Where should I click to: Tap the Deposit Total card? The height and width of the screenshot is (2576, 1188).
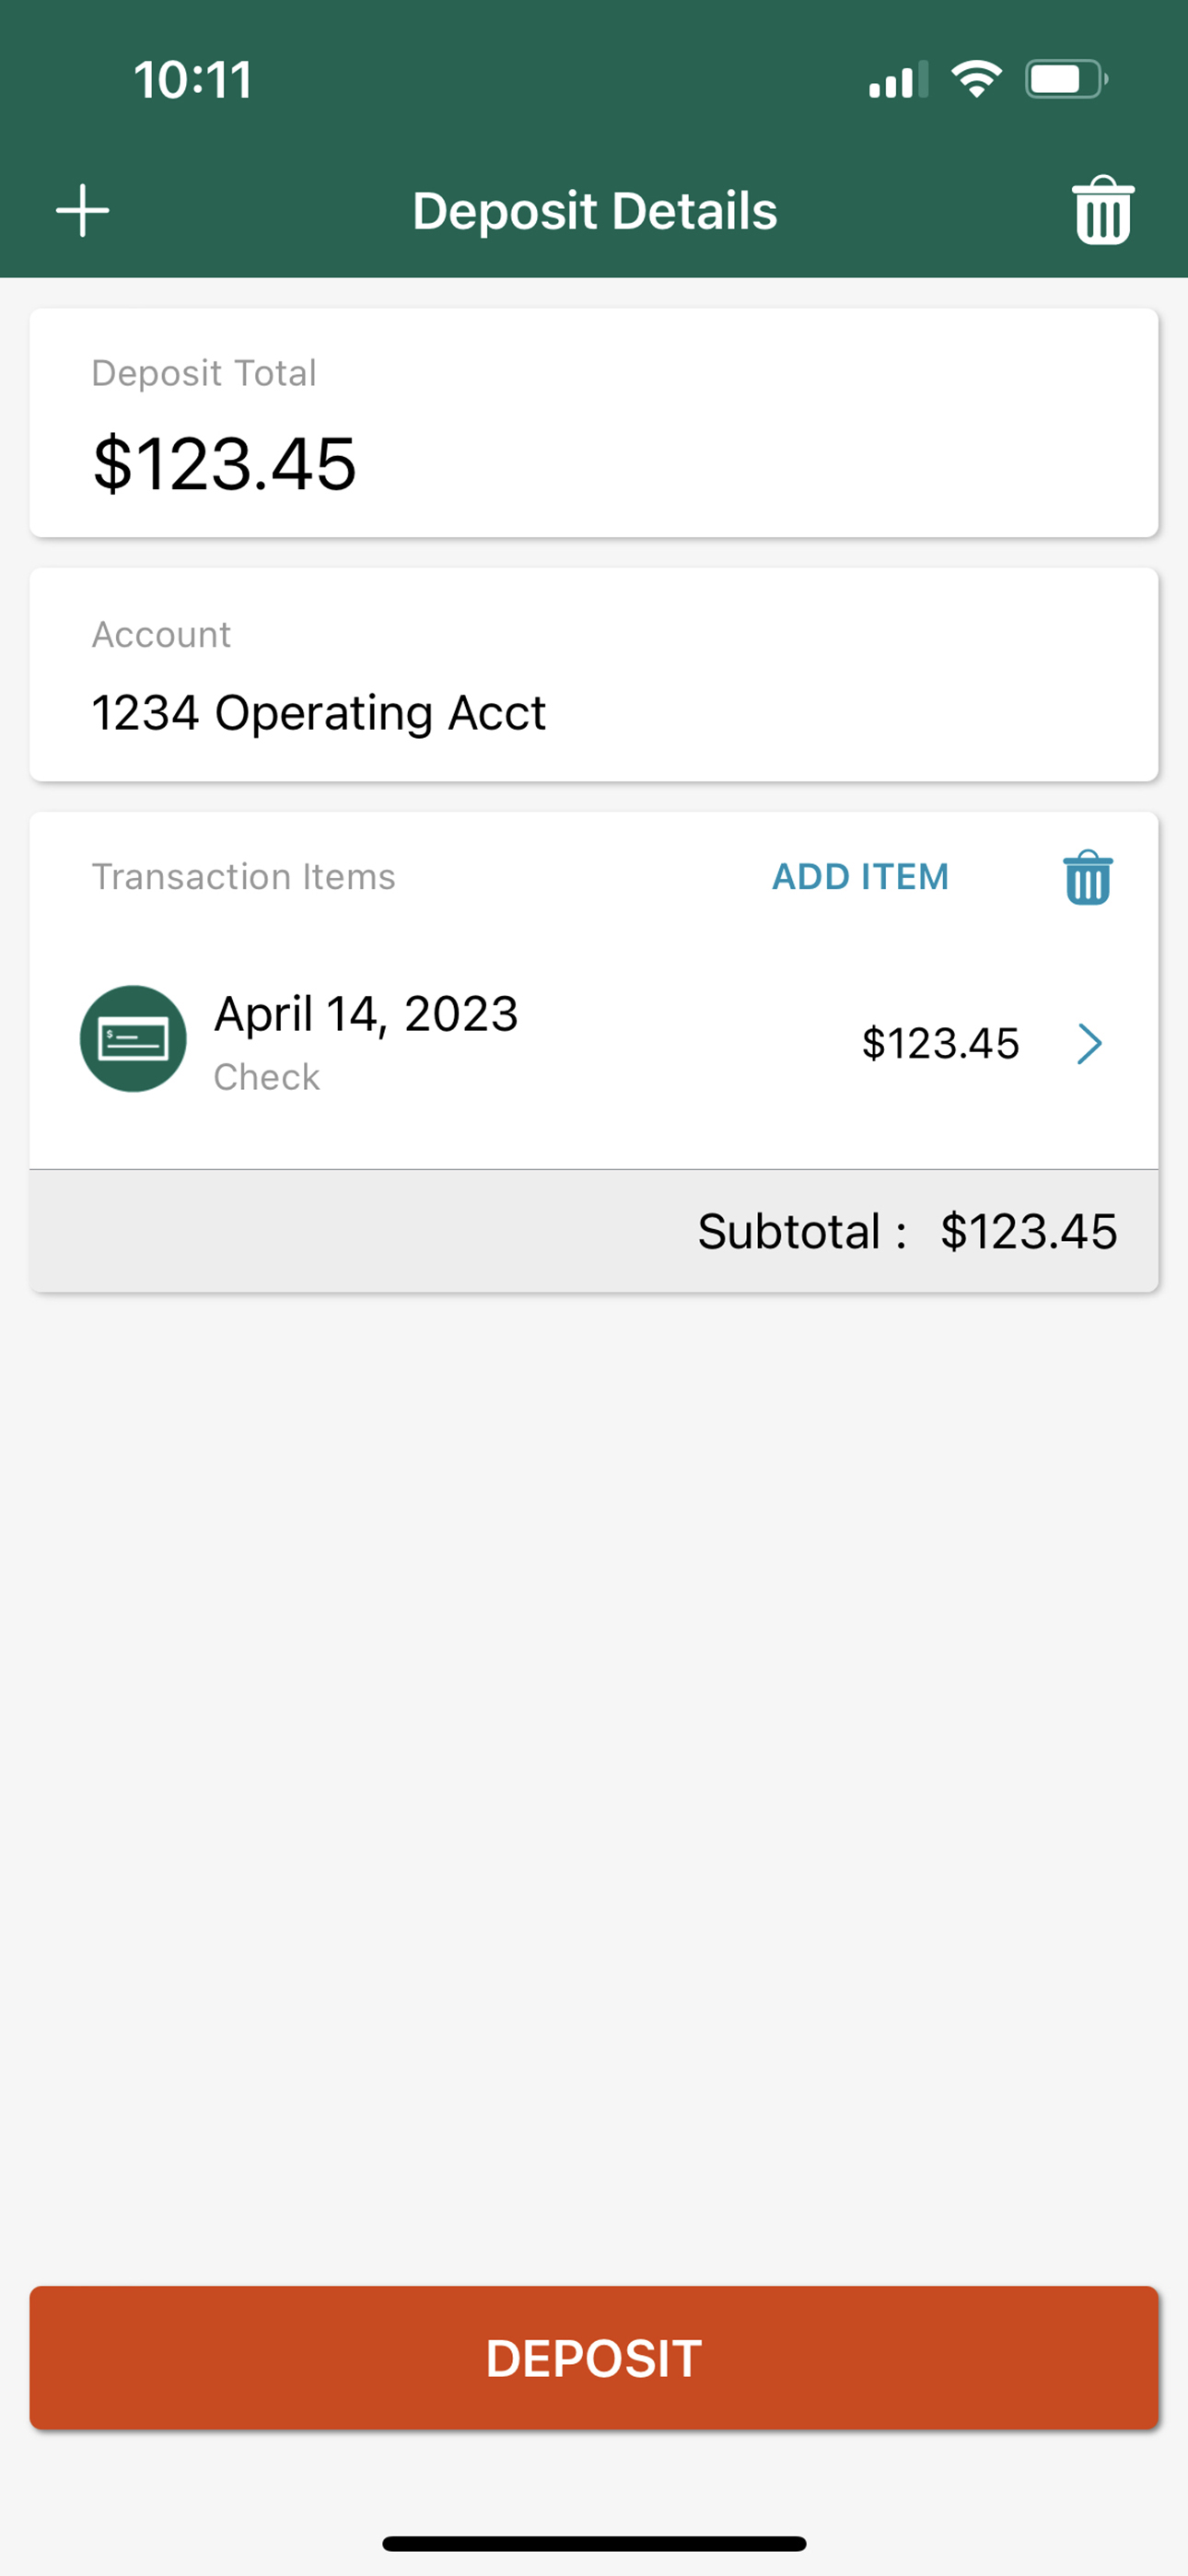(594, 423)
